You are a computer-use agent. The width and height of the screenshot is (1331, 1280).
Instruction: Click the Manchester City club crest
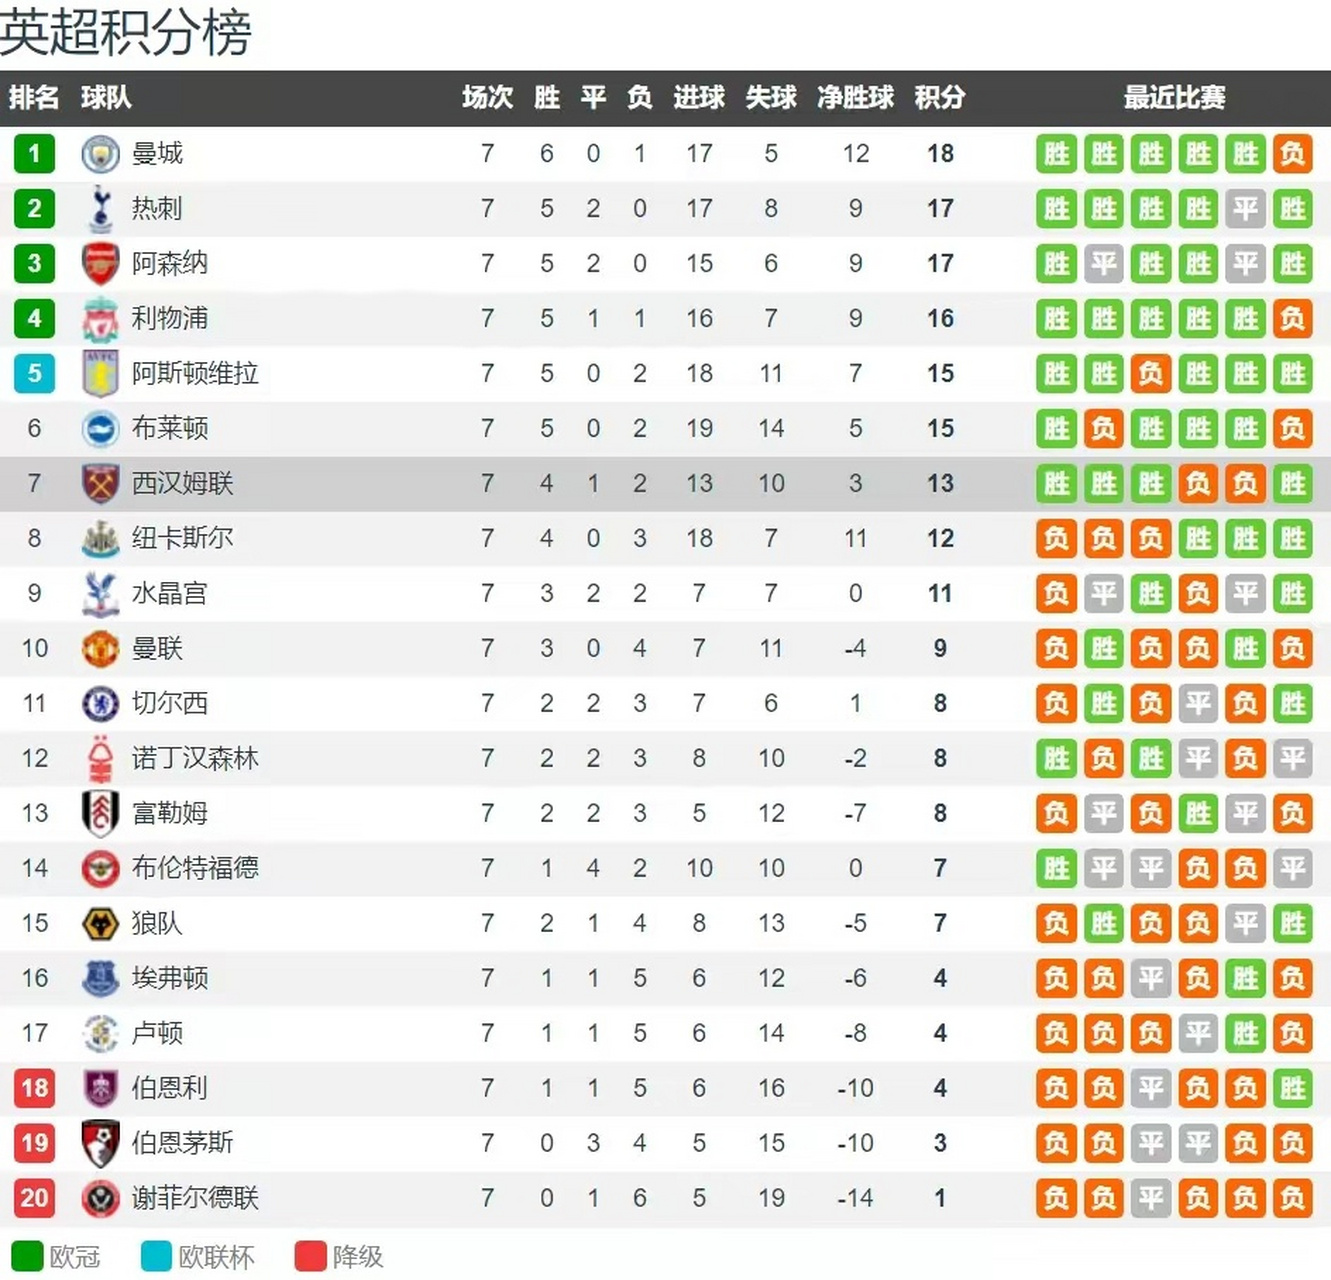point(100,154)
